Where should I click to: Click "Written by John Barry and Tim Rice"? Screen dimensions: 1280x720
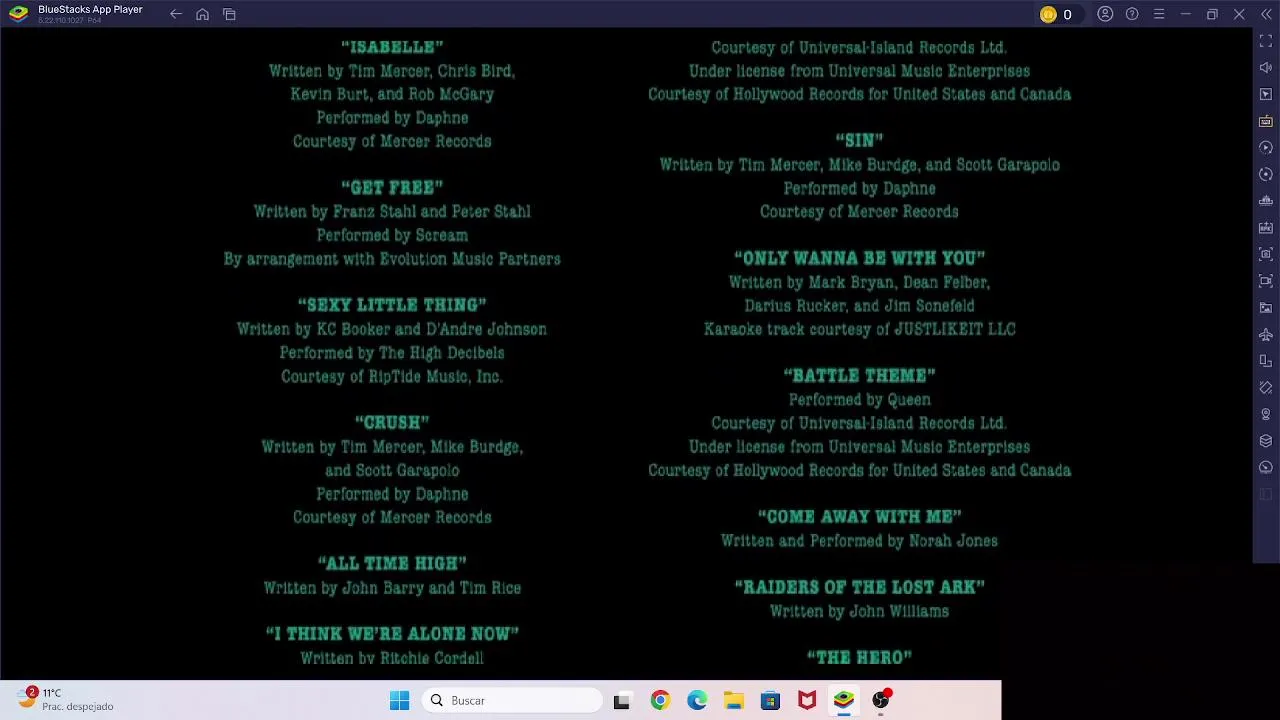pyautogui.click(x=392, y=588)
